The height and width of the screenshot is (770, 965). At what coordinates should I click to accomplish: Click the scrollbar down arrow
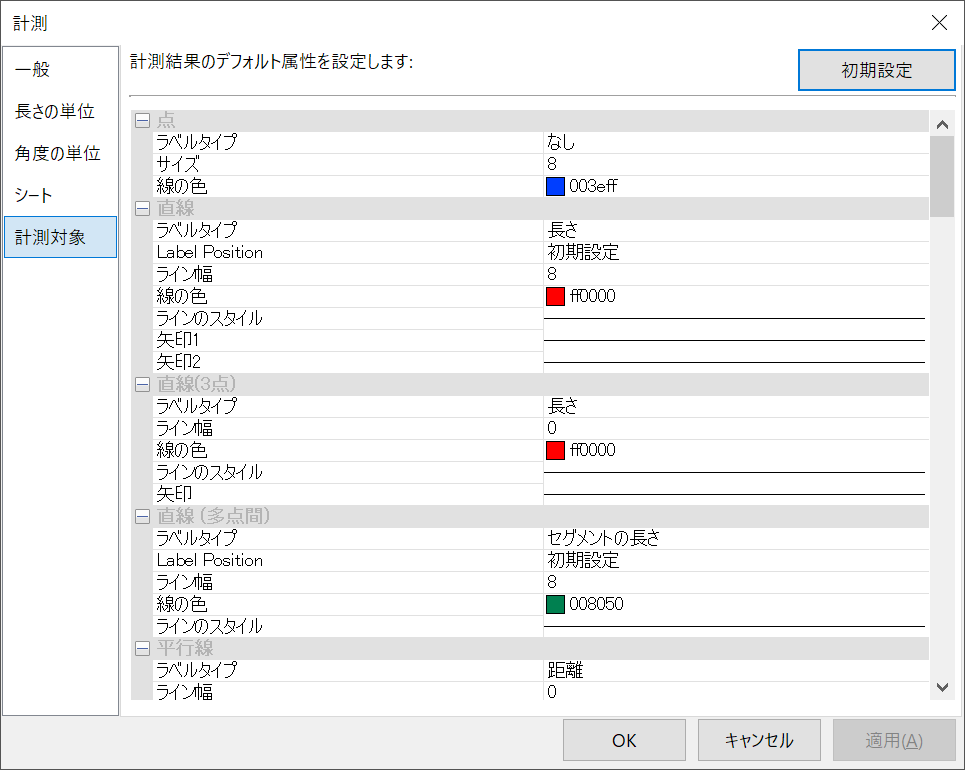[x=942, y=688]
